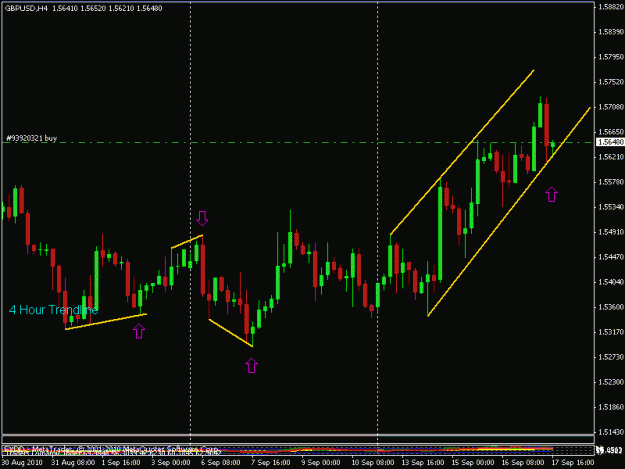Click the 1.55340 price axis label

[x=611, y=207]
